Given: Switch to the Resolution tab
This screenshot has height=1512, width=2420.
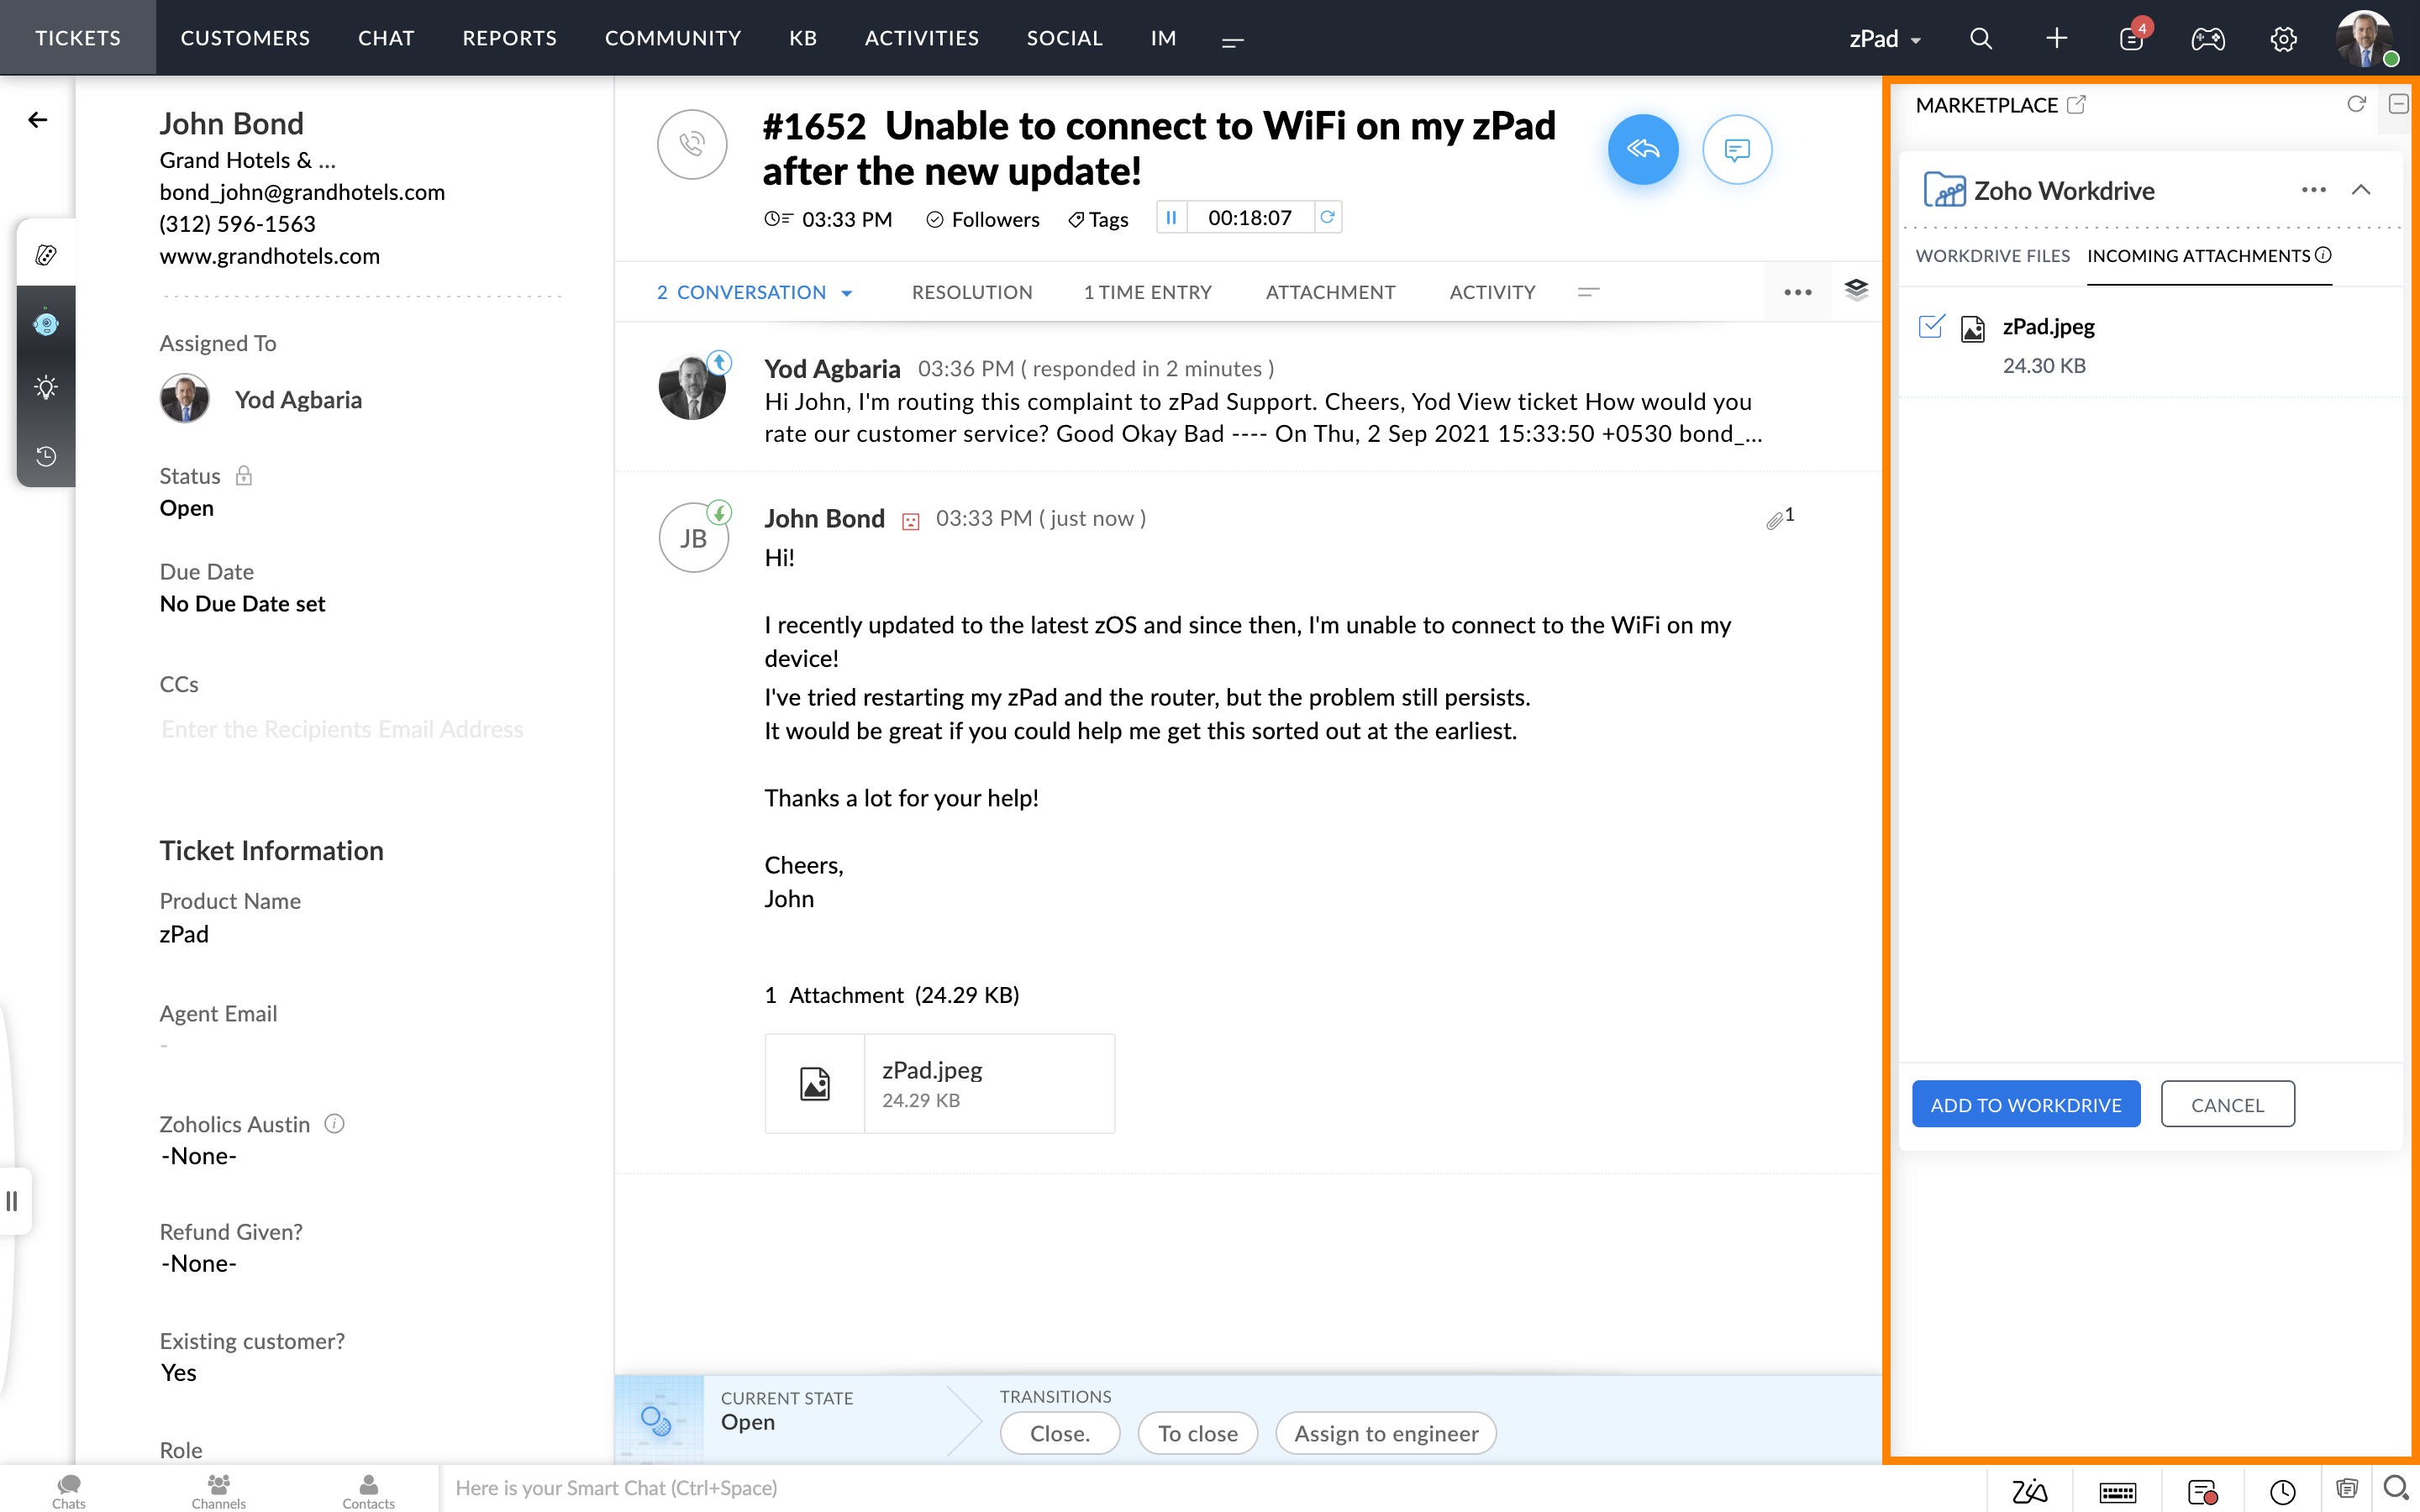Looking at the screenshot, I should pyautogui.click(x=971, y=292).
